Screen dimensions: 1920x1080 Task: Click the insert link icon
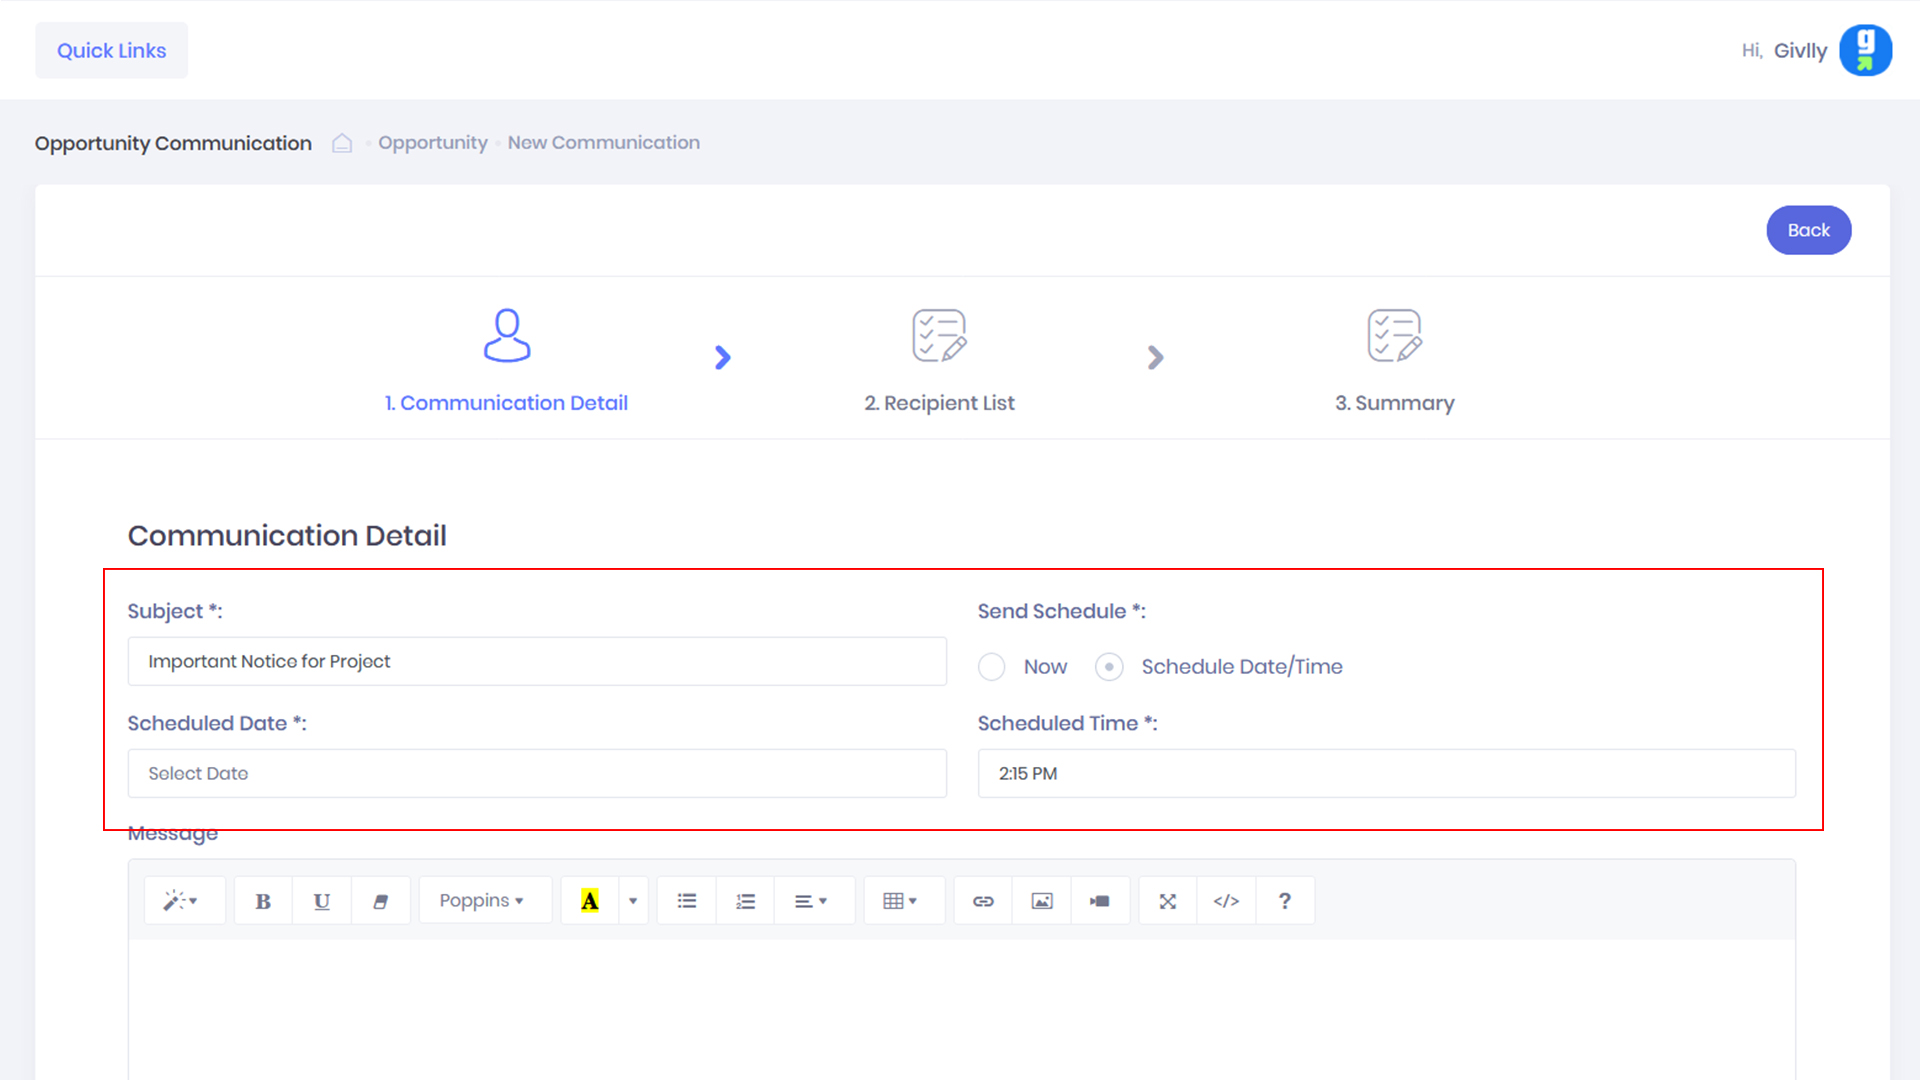[x=983, y=901]
